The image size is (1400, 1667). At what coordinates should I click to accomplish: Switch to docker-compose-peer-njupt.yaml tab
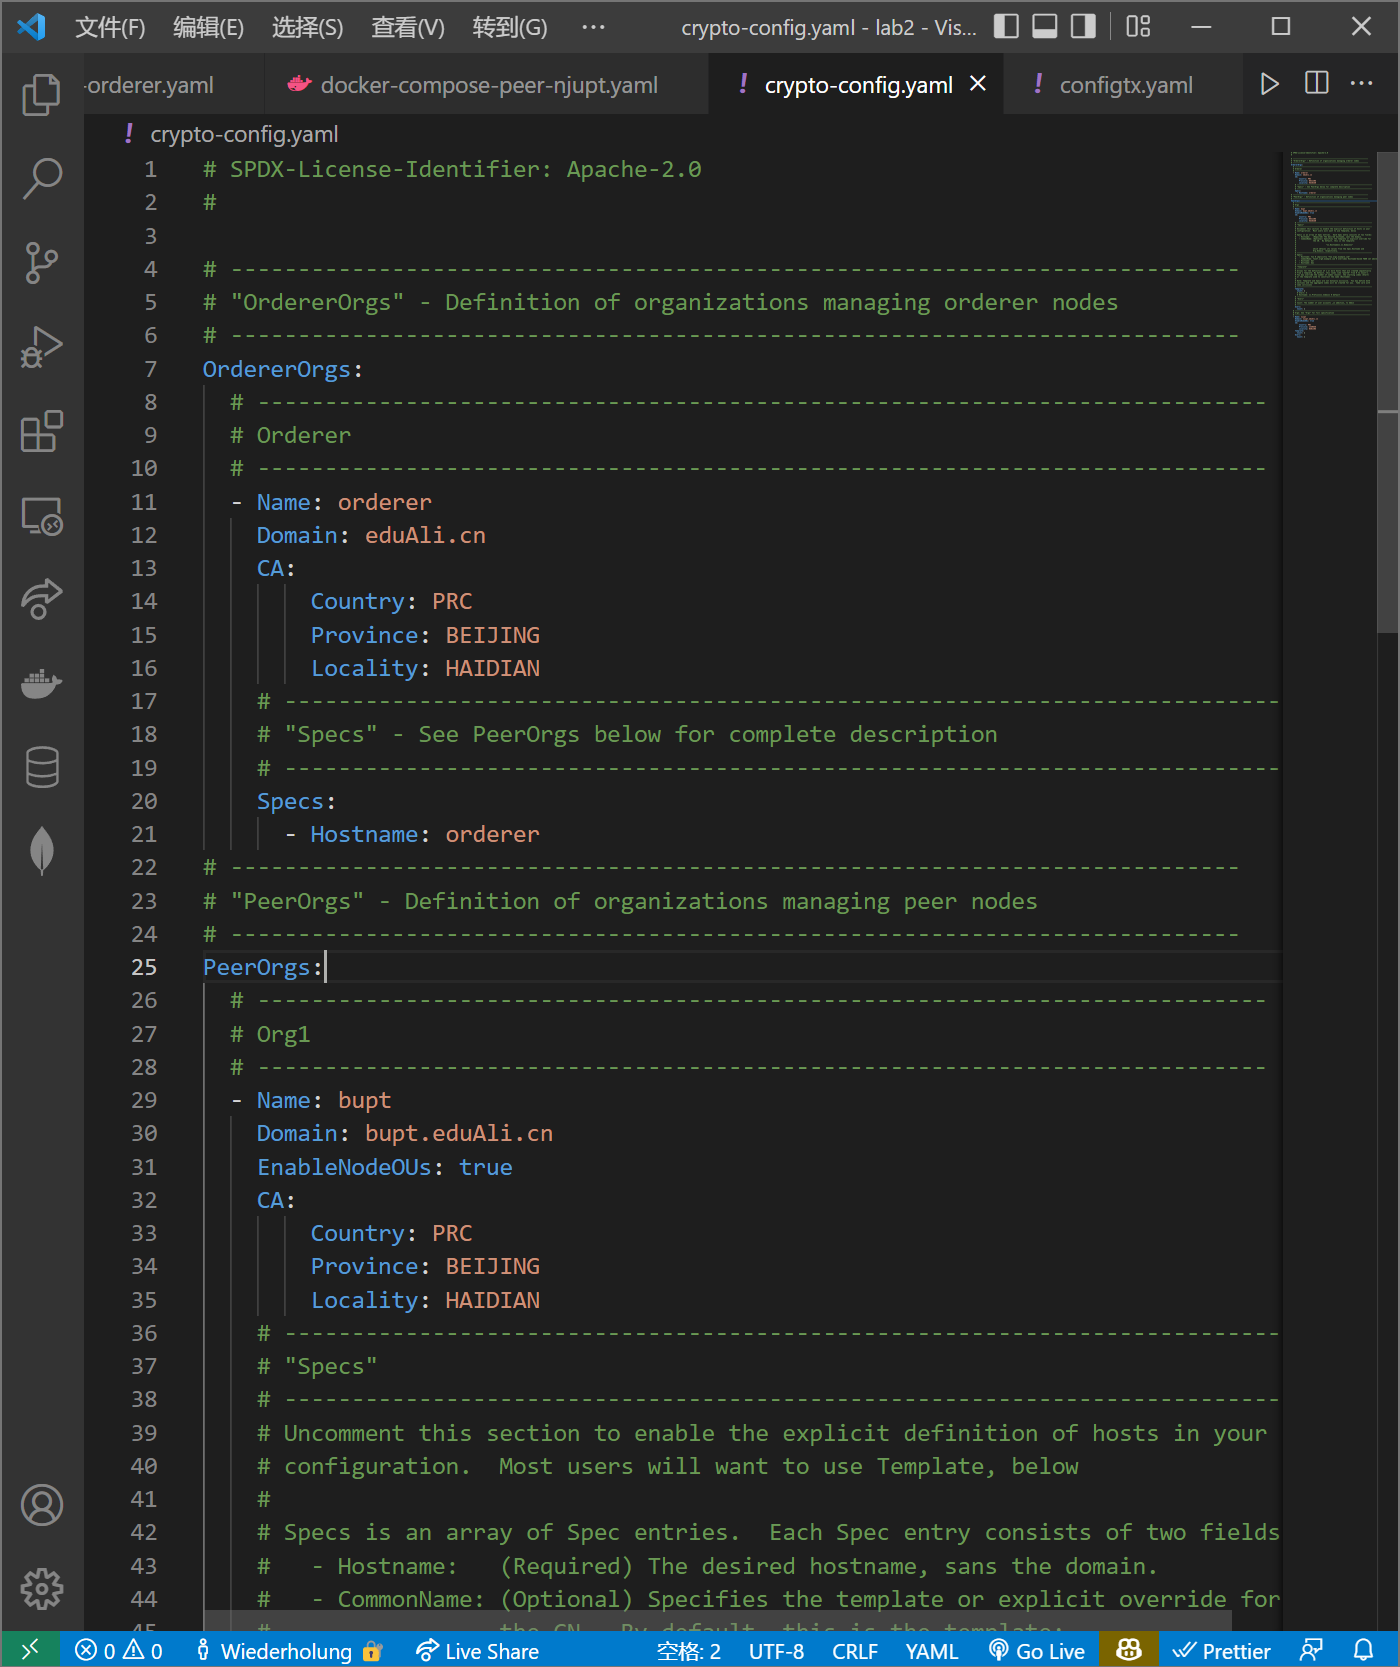coord(486,85)
